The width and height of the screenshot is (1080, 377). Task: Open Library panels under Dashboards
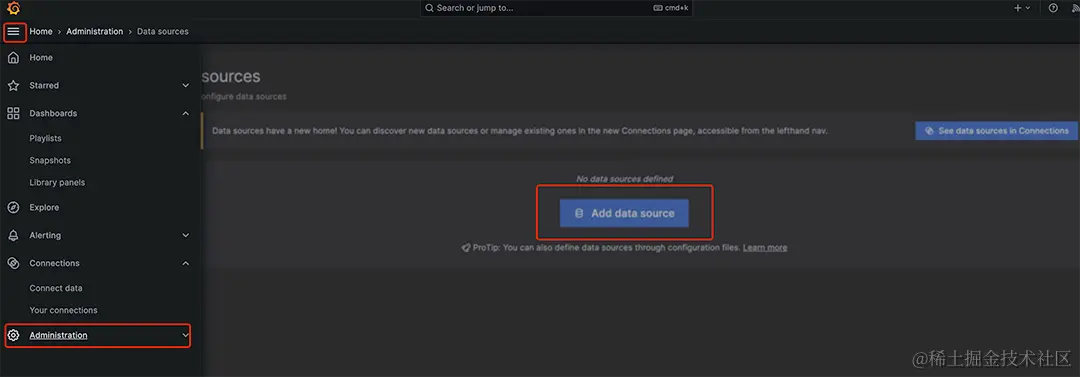click(57, 183)
